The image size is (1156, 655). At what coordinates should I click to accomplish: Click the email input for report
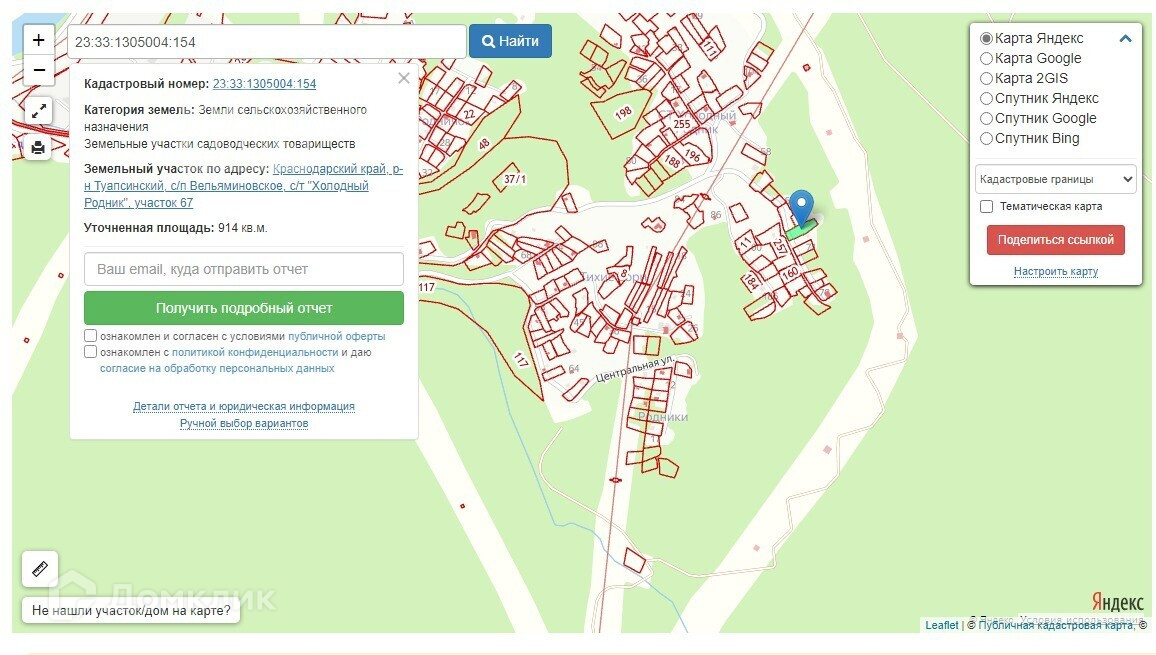pyautogui.click(x=244, y=269)
